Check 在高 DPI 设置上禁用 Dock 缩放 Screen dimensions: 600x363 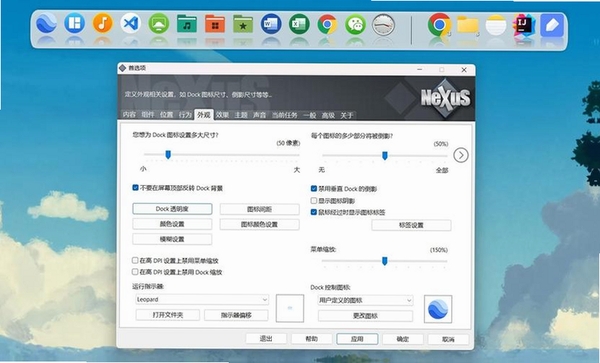[135, 272]
